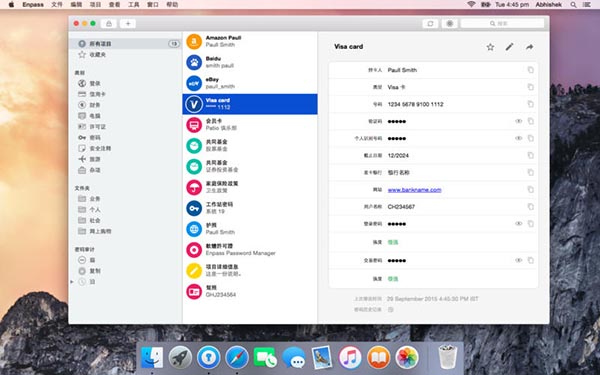Viewport: 600px width, 375px height.
Task: Expand the 旧 password audit entry
Action: 72,282
